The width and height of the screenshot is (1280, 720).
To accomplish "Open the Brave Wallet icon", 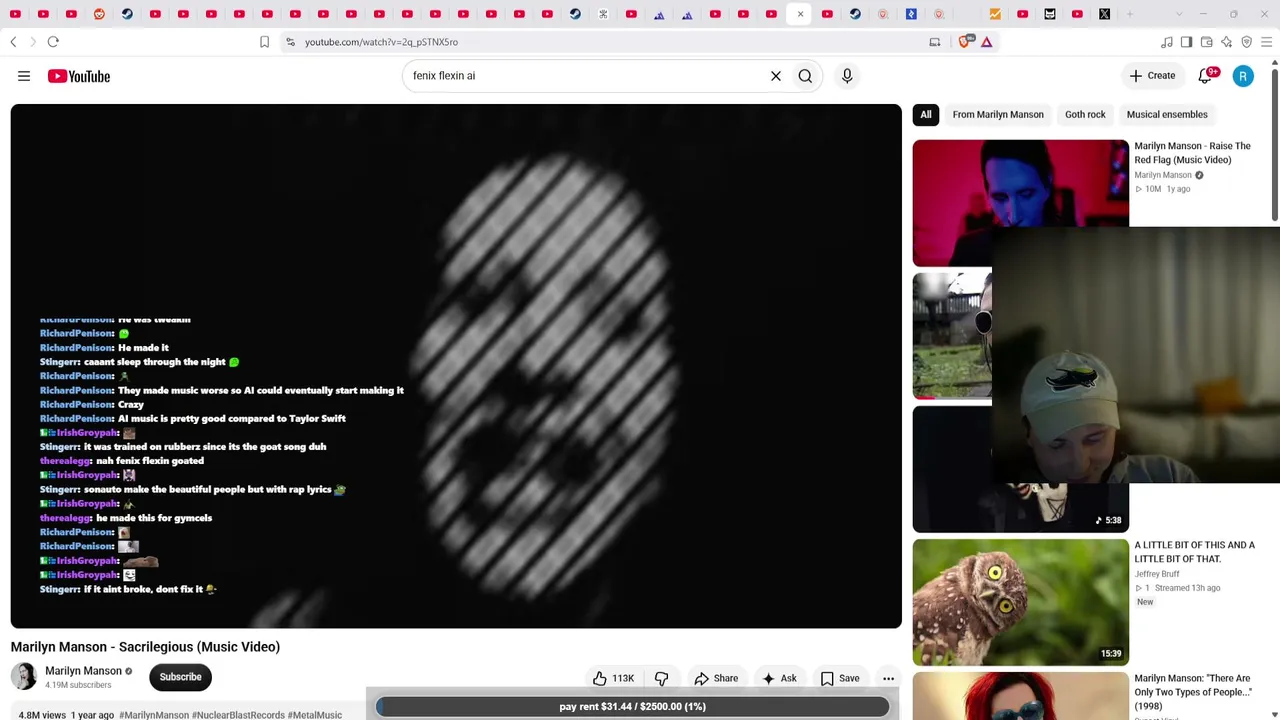I will point(1206,42).
